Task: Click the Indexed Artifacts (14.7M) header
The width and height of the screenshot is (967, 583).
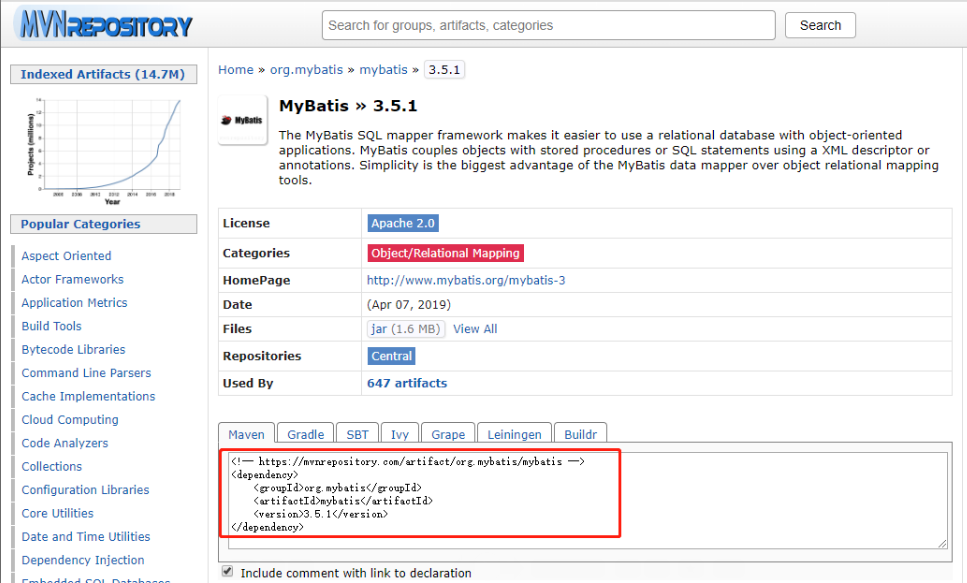Action: [x=104, y=74]
